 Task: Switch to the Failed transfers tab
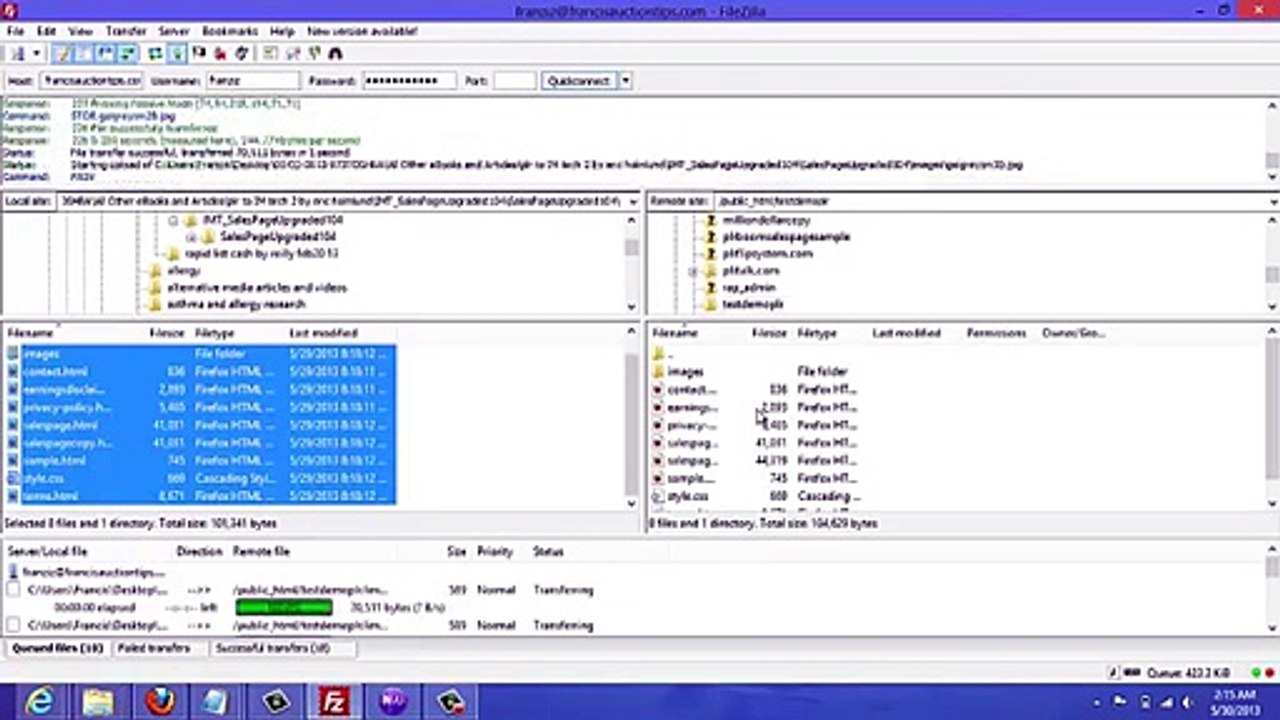(x=154, y=648)
